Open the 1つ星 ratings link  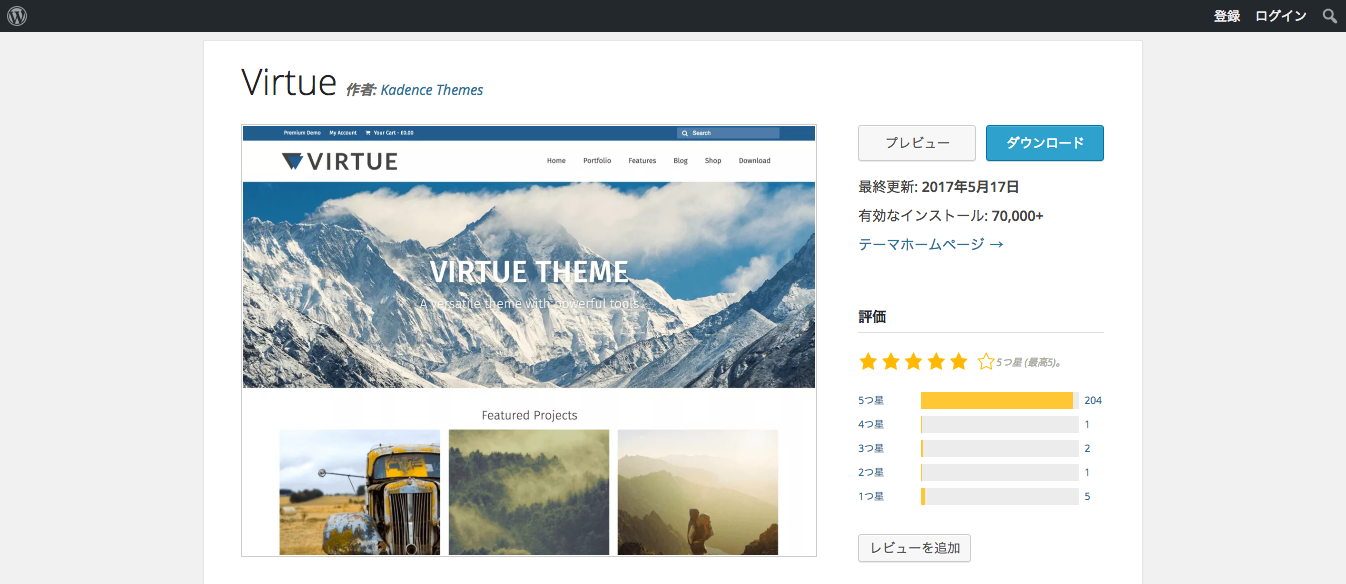[871, 496]
